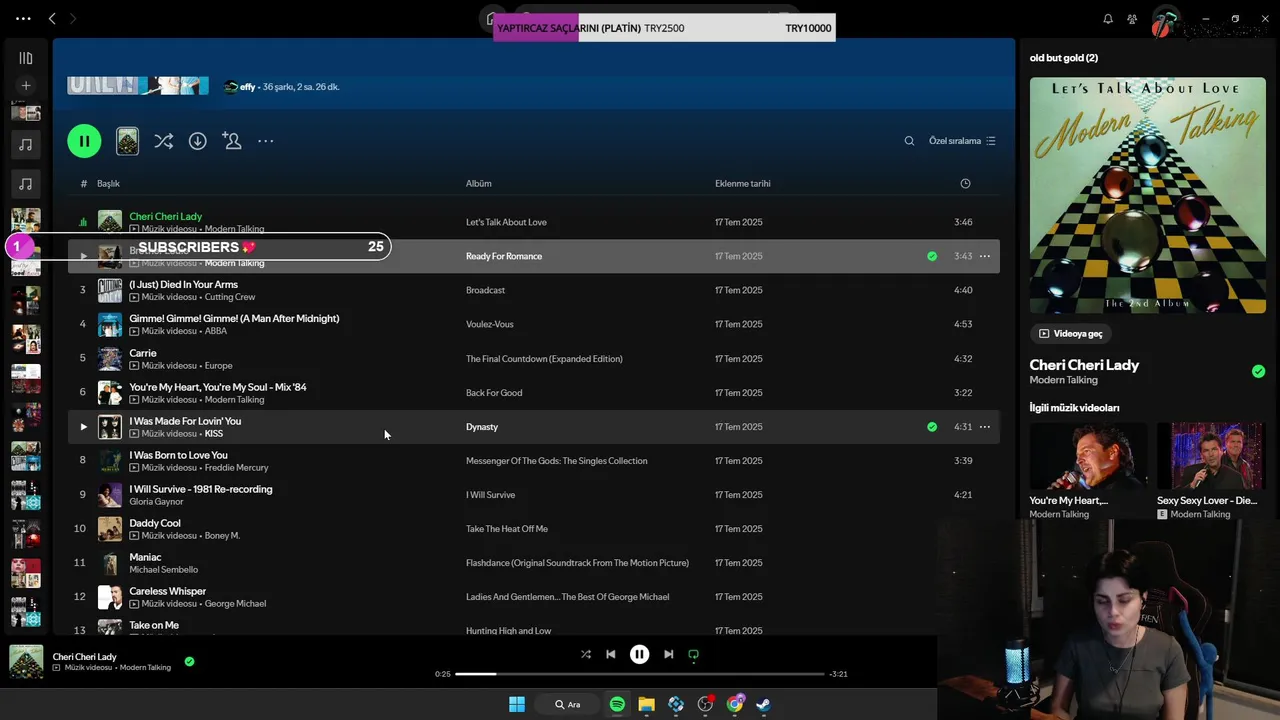Toggle shuffle in the playlist action bar
The image size is (1280, 720).
163,141
